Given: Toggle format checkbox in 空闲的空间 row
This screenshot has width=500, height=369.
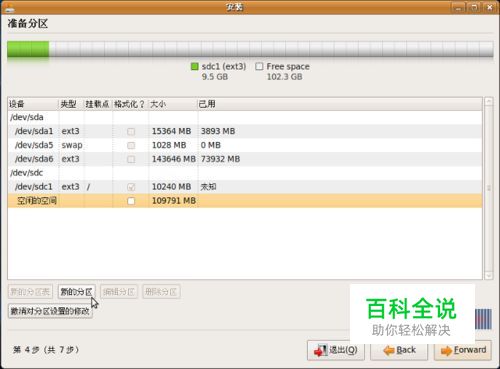Looking at the screenshot, I should point(131,201).
